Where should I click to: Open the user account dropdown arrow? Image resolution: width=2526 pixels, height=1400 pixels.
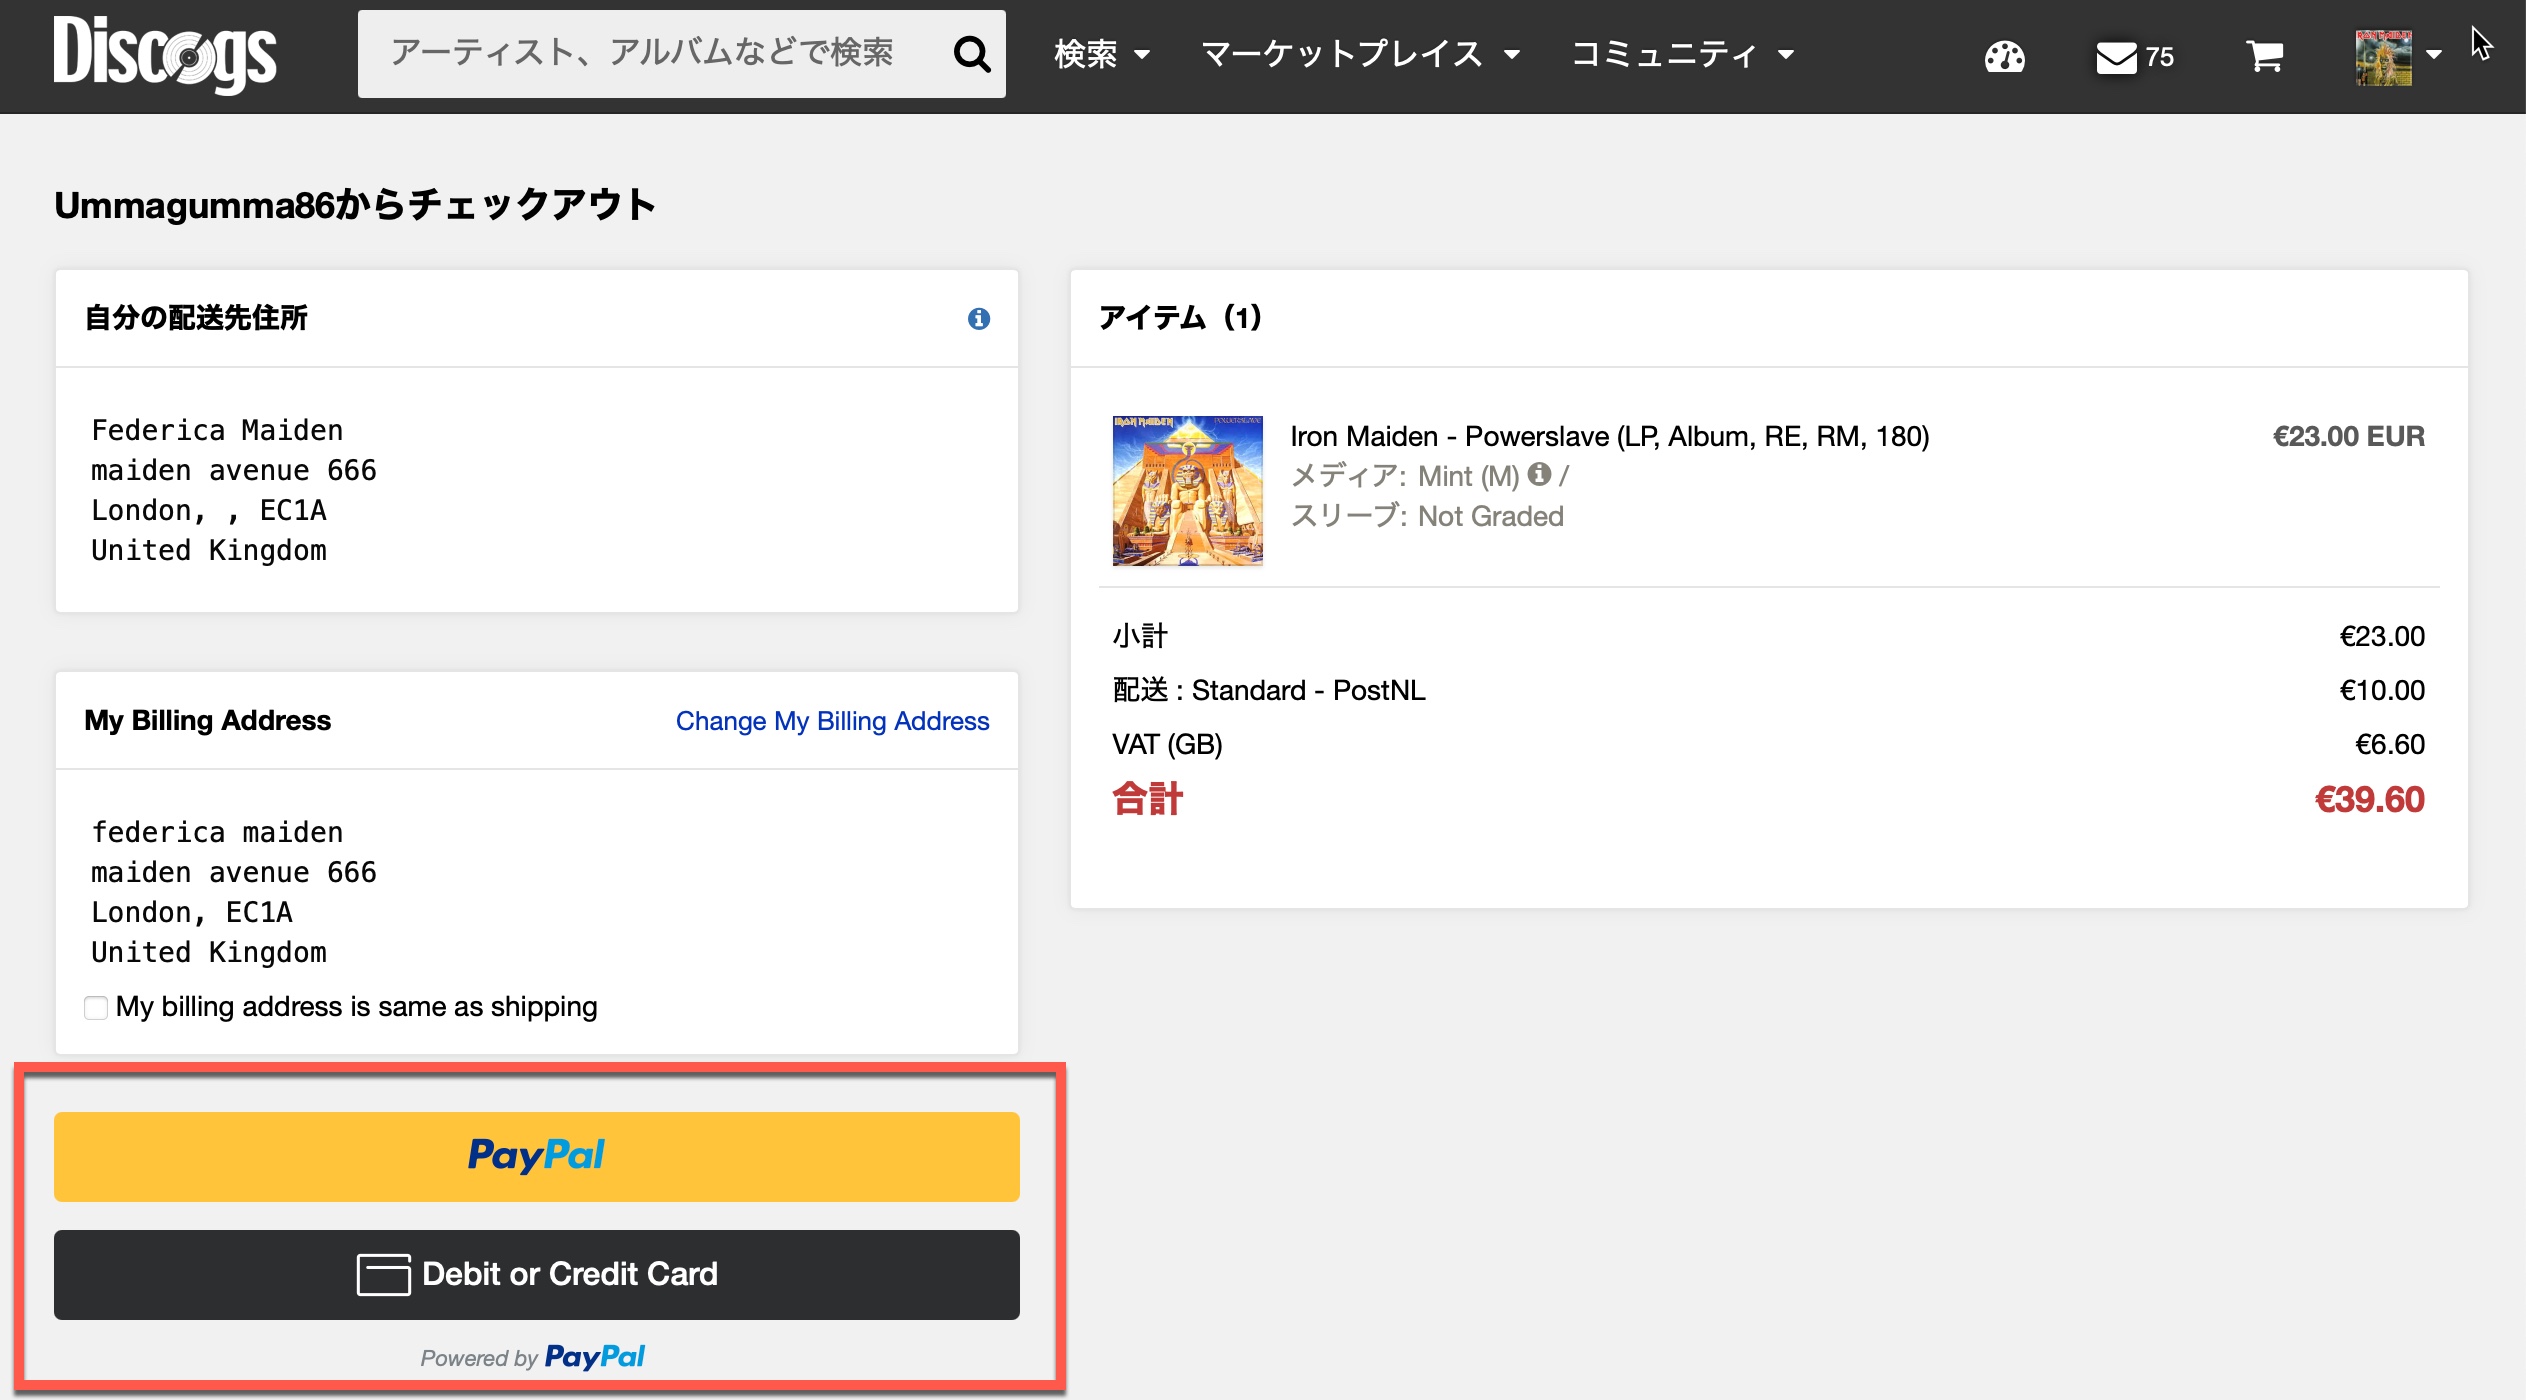[x=2434, y=56]
